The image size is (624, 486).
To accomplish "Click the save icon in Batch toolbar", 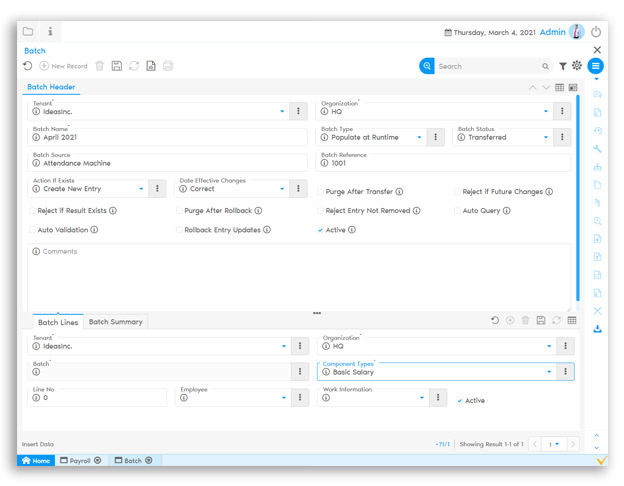I will 117,66.
